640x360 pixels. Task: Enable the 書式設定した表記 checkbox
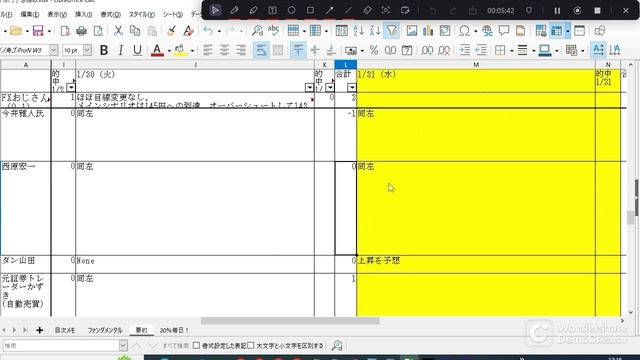[x=196, y=346]
